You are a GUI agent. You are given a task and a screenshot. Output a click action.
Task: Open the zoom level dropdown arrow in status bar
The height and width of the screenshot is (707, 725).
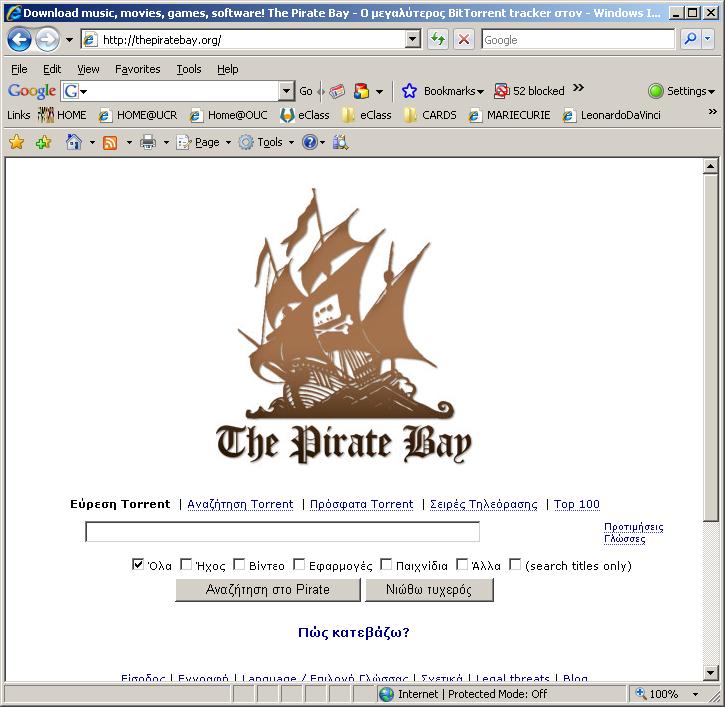click(695, 694)
